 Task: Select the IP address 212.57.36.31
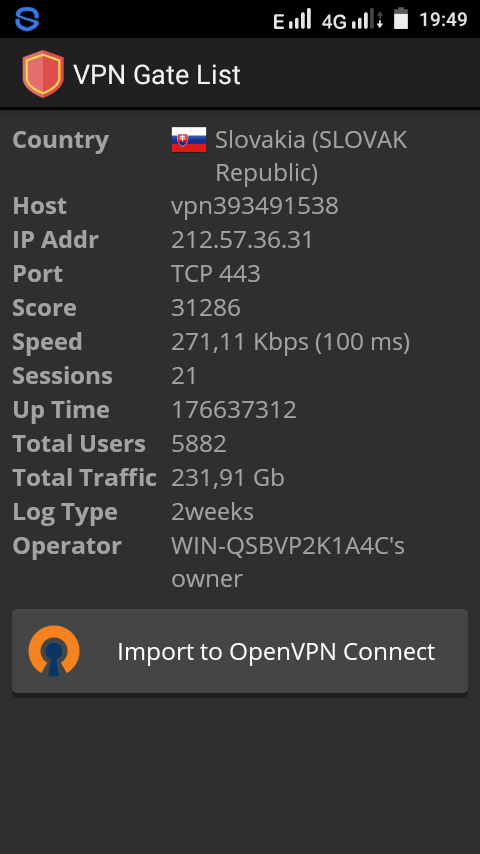click(x=242, y=240)
